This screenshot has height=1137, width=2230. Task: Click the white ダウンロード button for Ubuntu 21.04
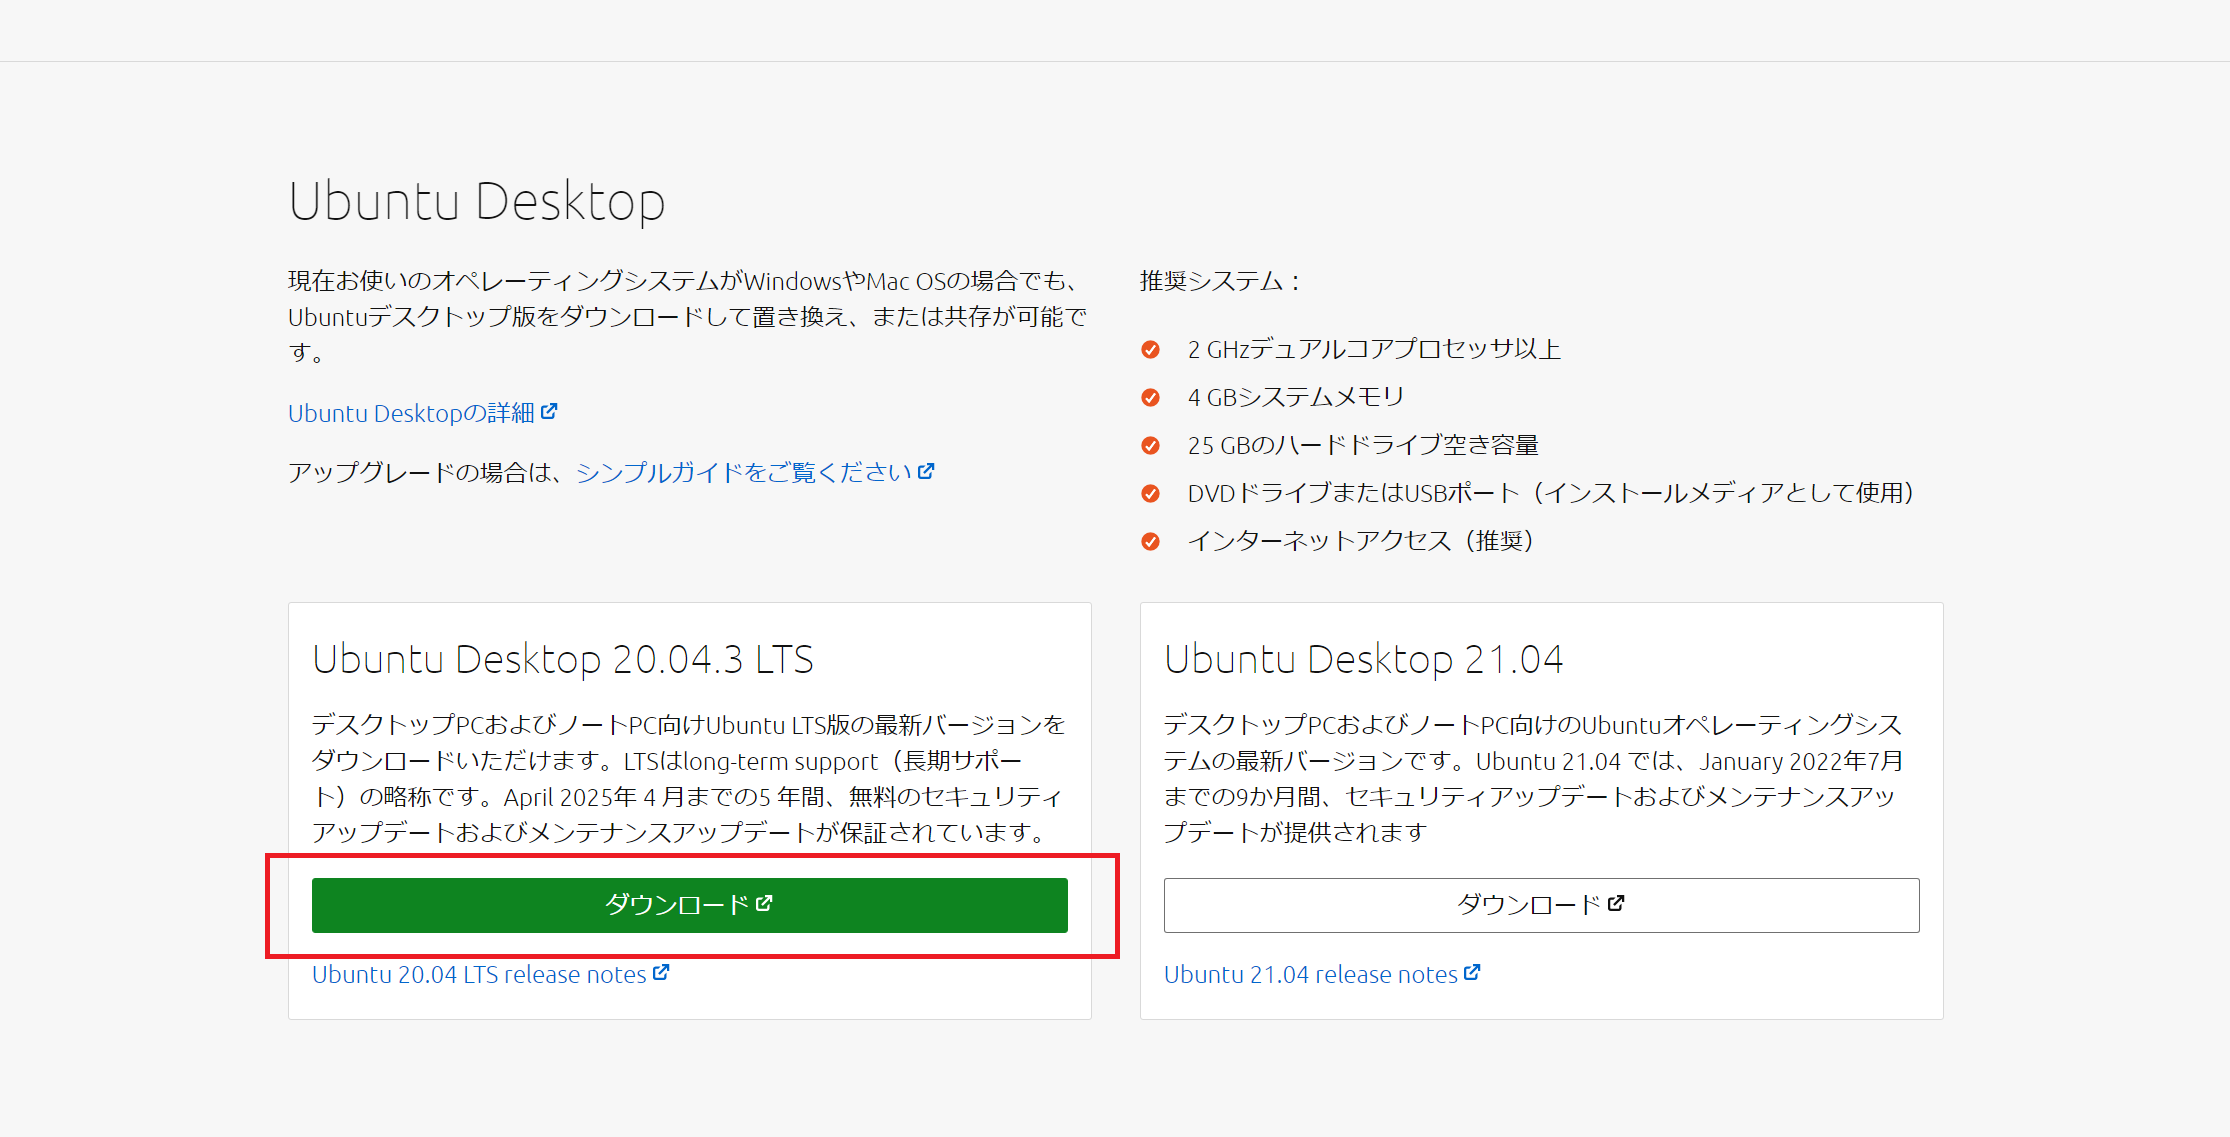click(x=1541, y=905)
